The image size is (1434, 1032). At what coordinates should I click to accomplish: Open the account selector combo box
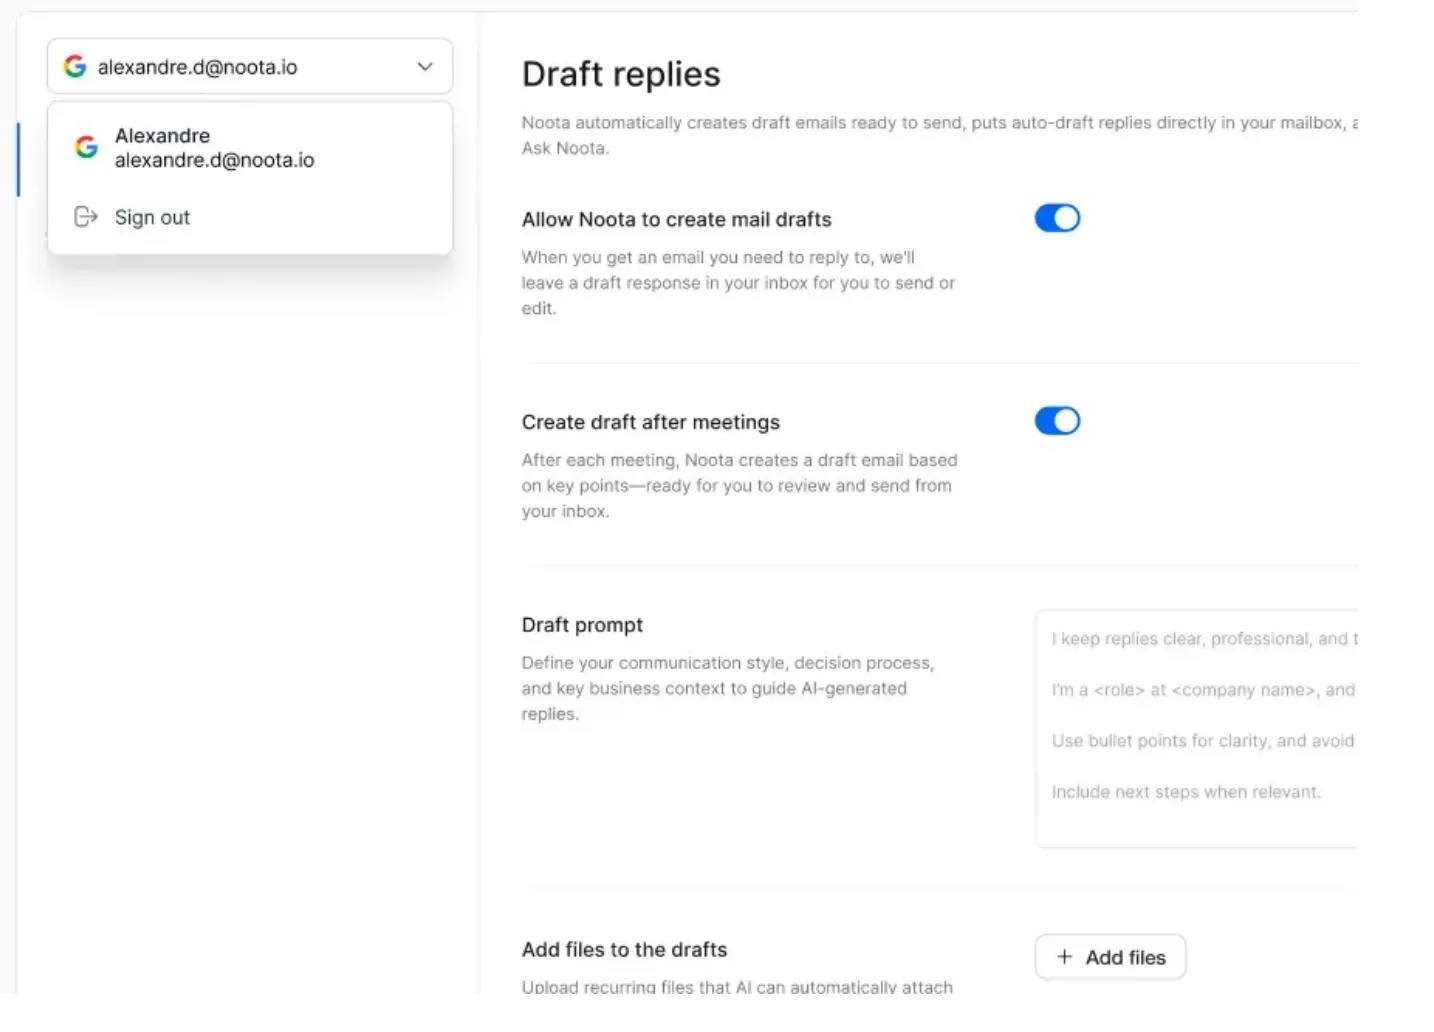250,66
